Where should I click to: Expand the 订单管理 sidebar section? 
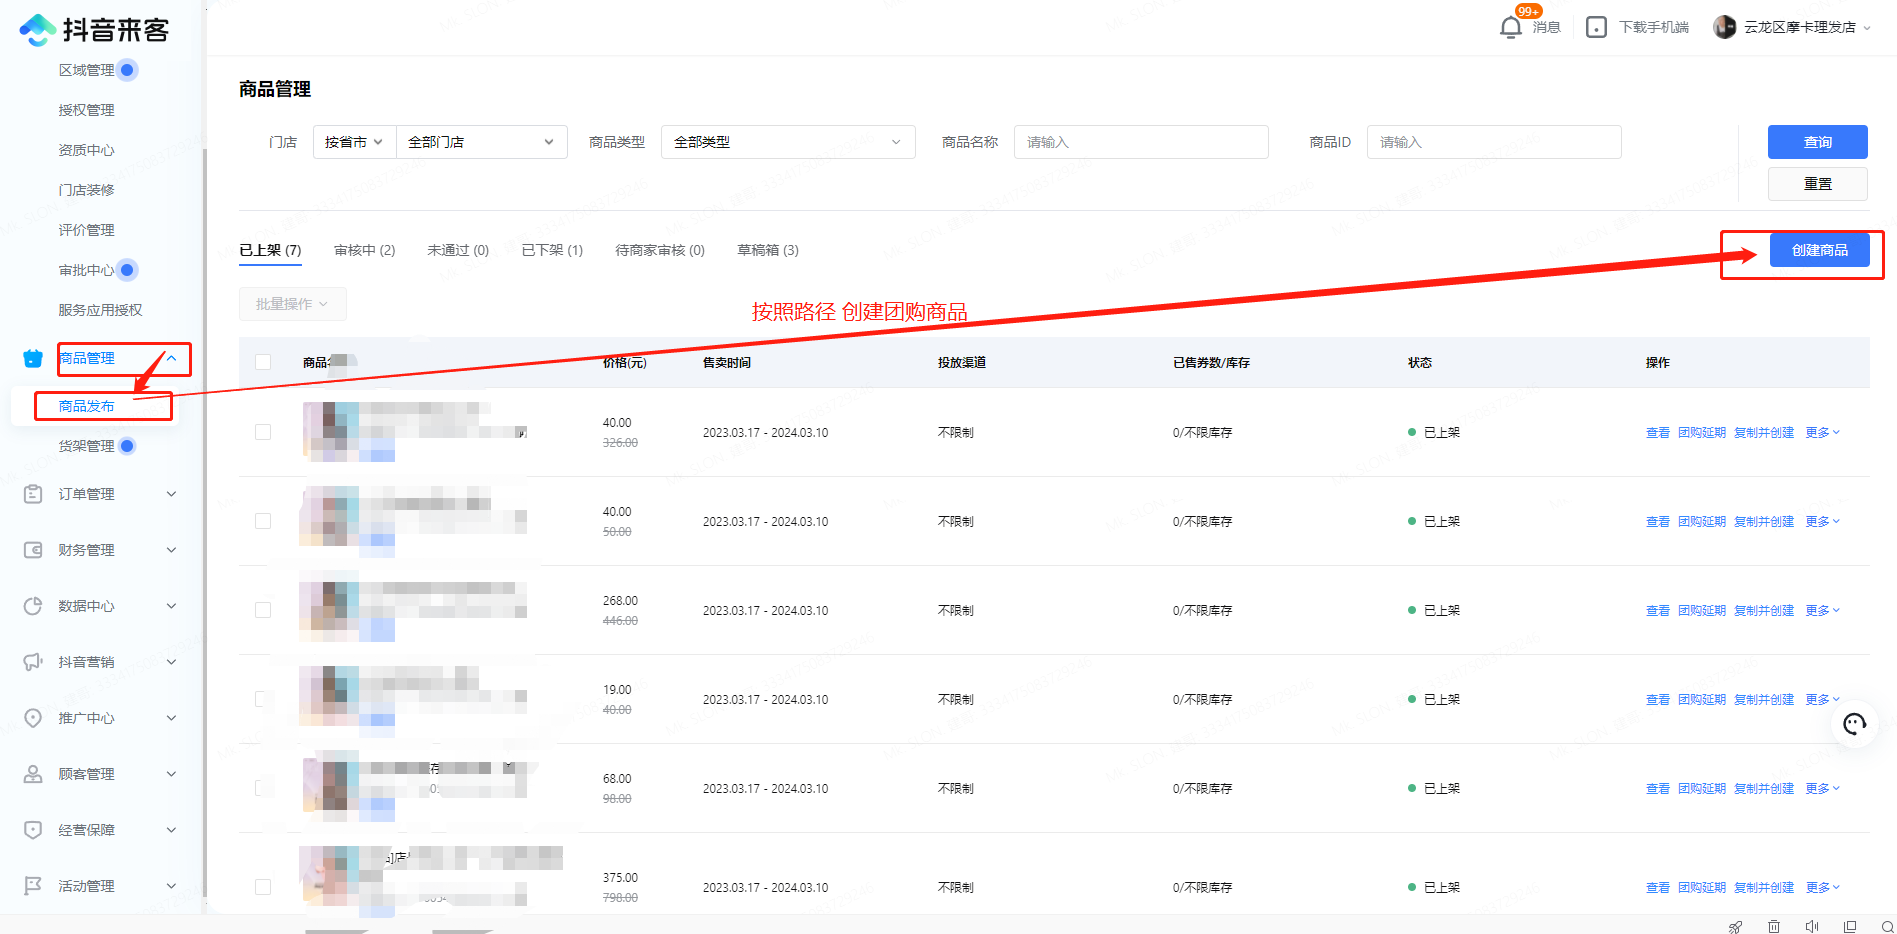(x=171, y=494)
